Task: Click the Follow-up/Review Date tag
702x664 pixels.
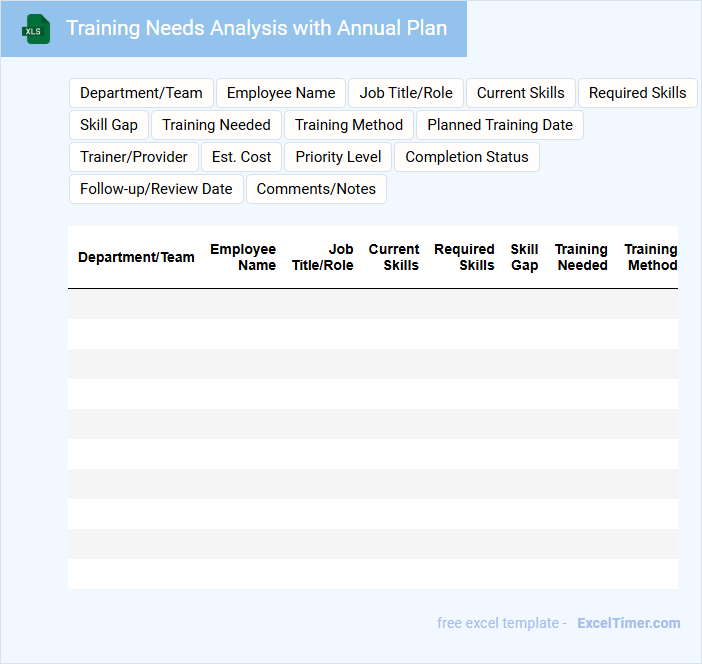Action: click(156, 189)
